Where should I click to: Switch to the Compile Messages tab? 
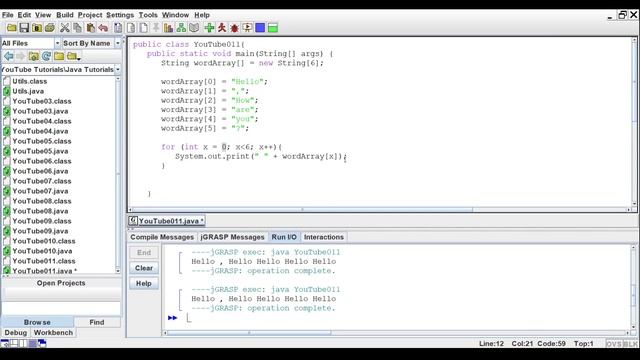click(x=162, y=237)
